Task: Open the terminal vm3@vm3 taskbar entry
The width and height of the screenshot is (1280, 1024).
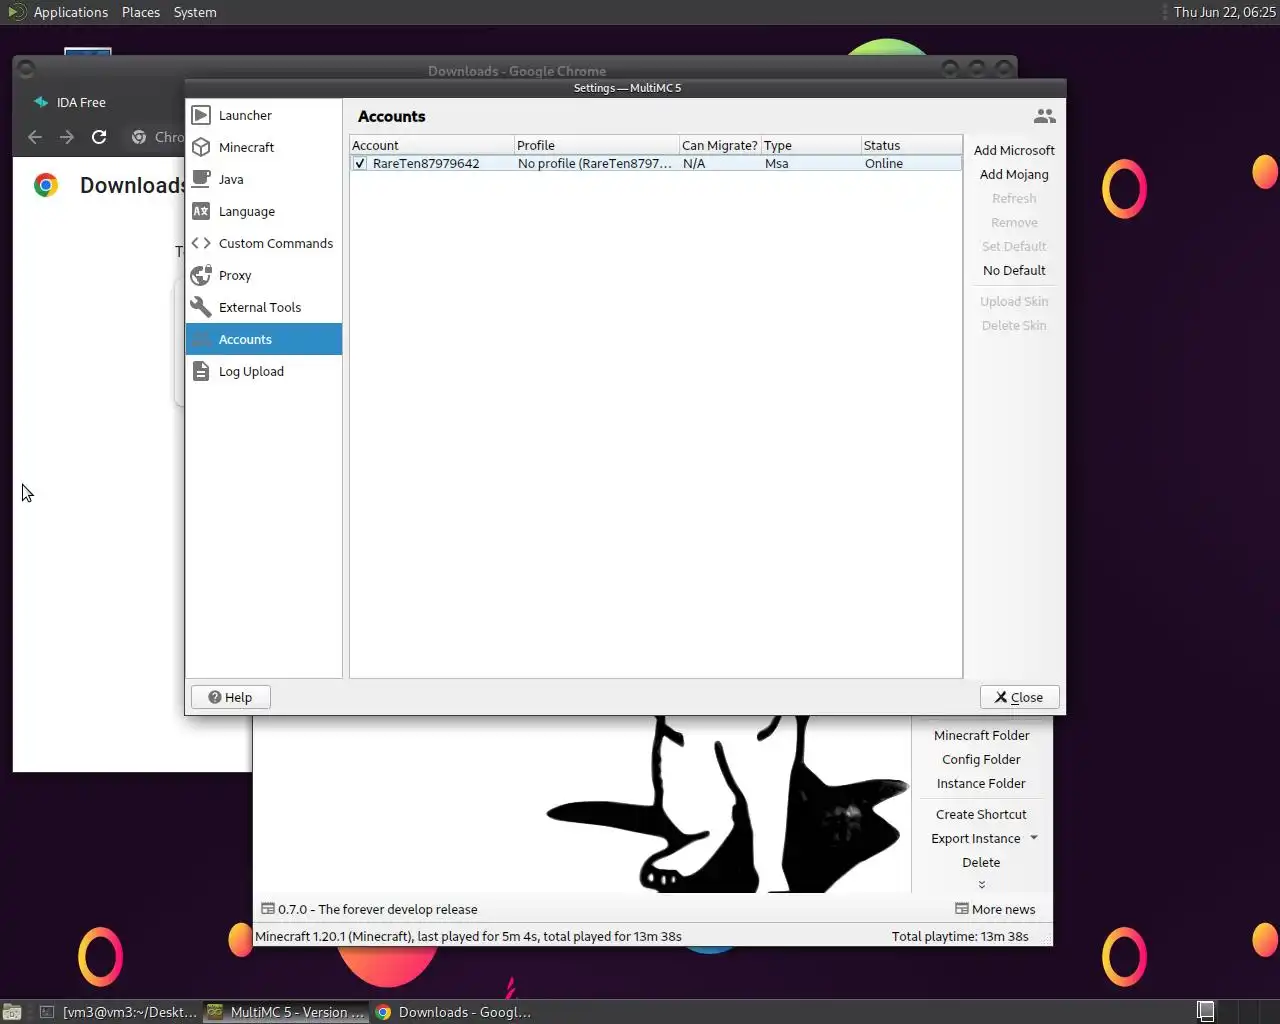Action: pos(118,1012)
